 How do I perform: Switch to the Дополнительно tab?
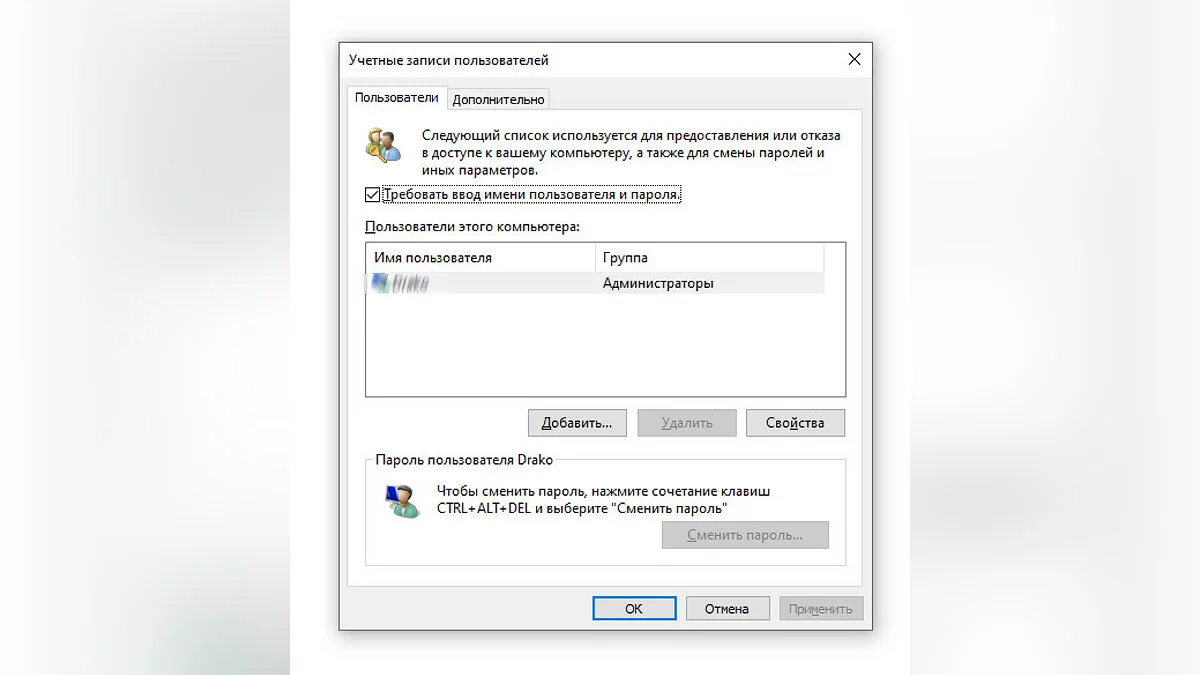[x=498, y=99]
